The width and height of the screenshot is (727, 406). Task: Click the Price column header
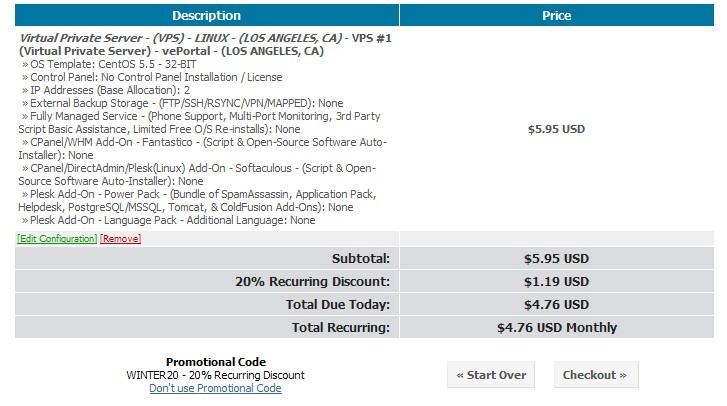[x=556, y=15]
